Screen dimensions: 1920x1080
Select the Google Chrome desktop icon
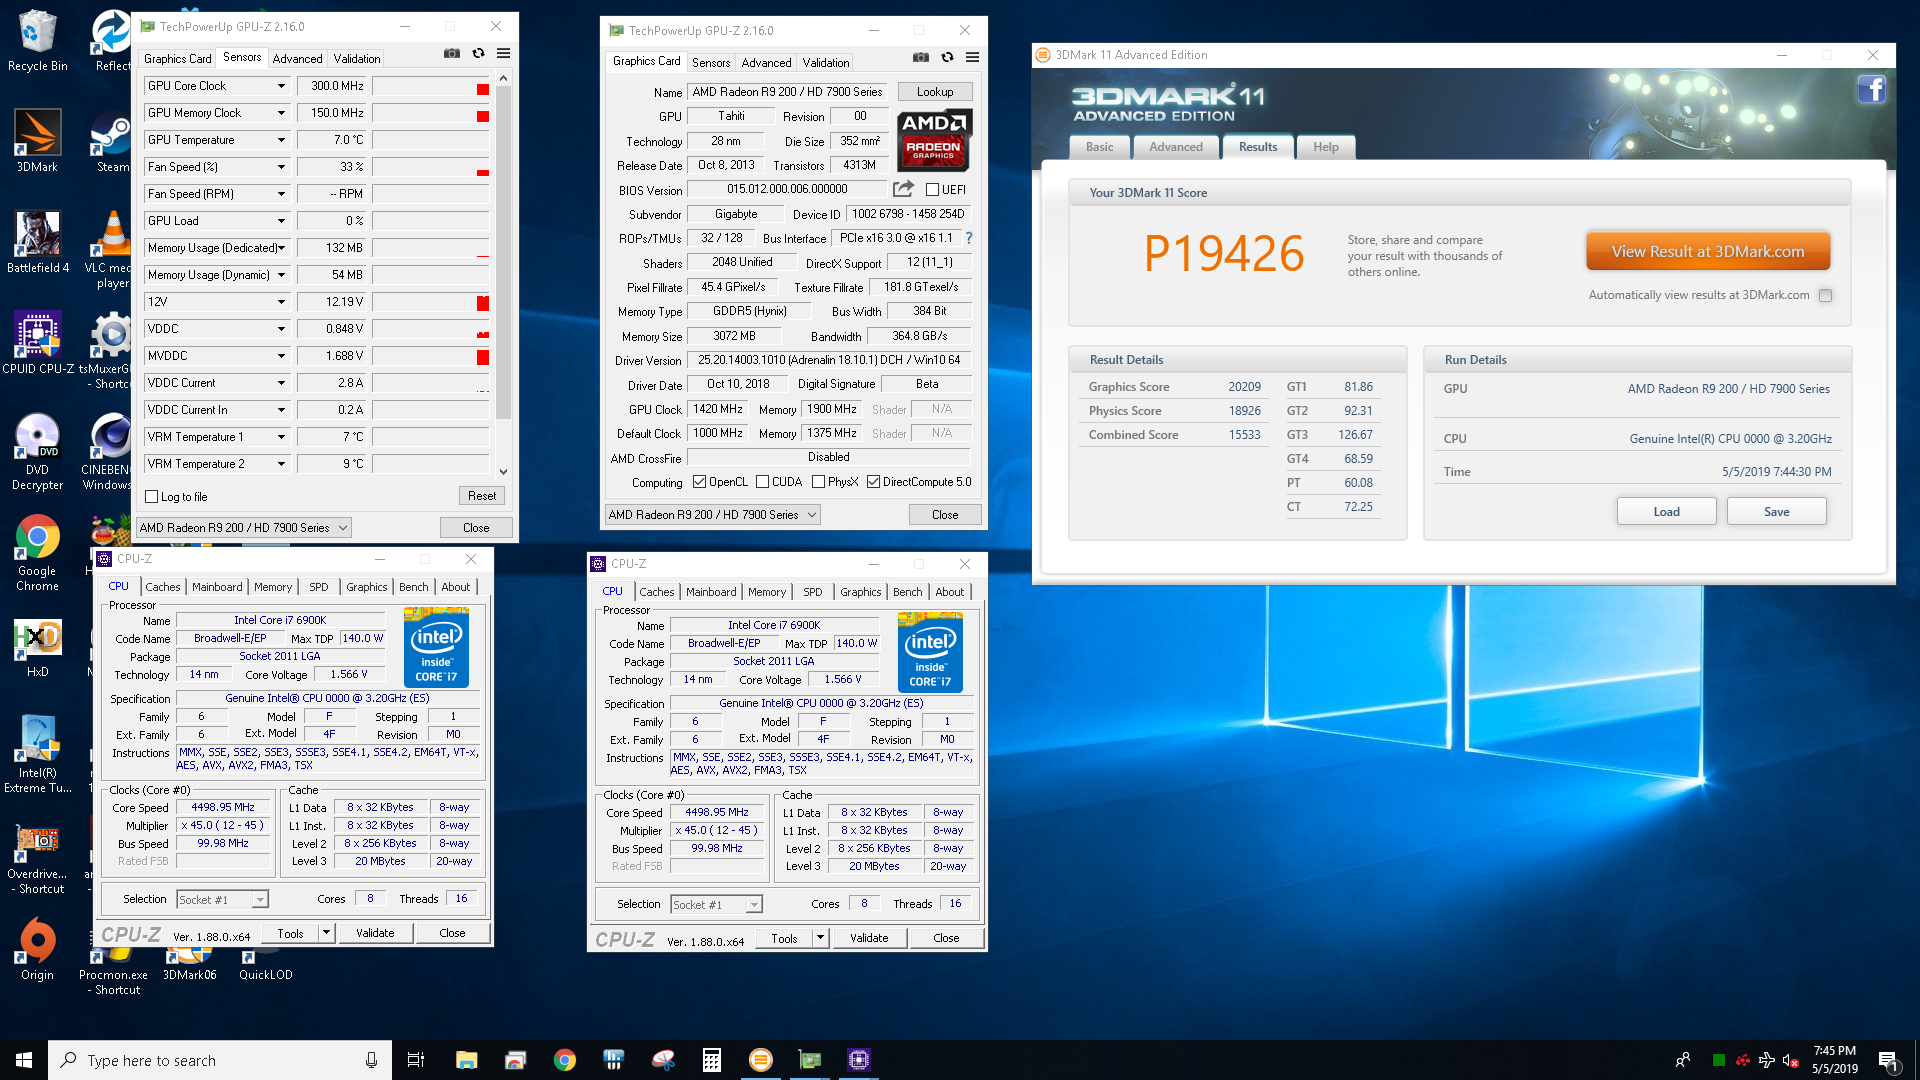pyautogui.click(x=37, y=552)
